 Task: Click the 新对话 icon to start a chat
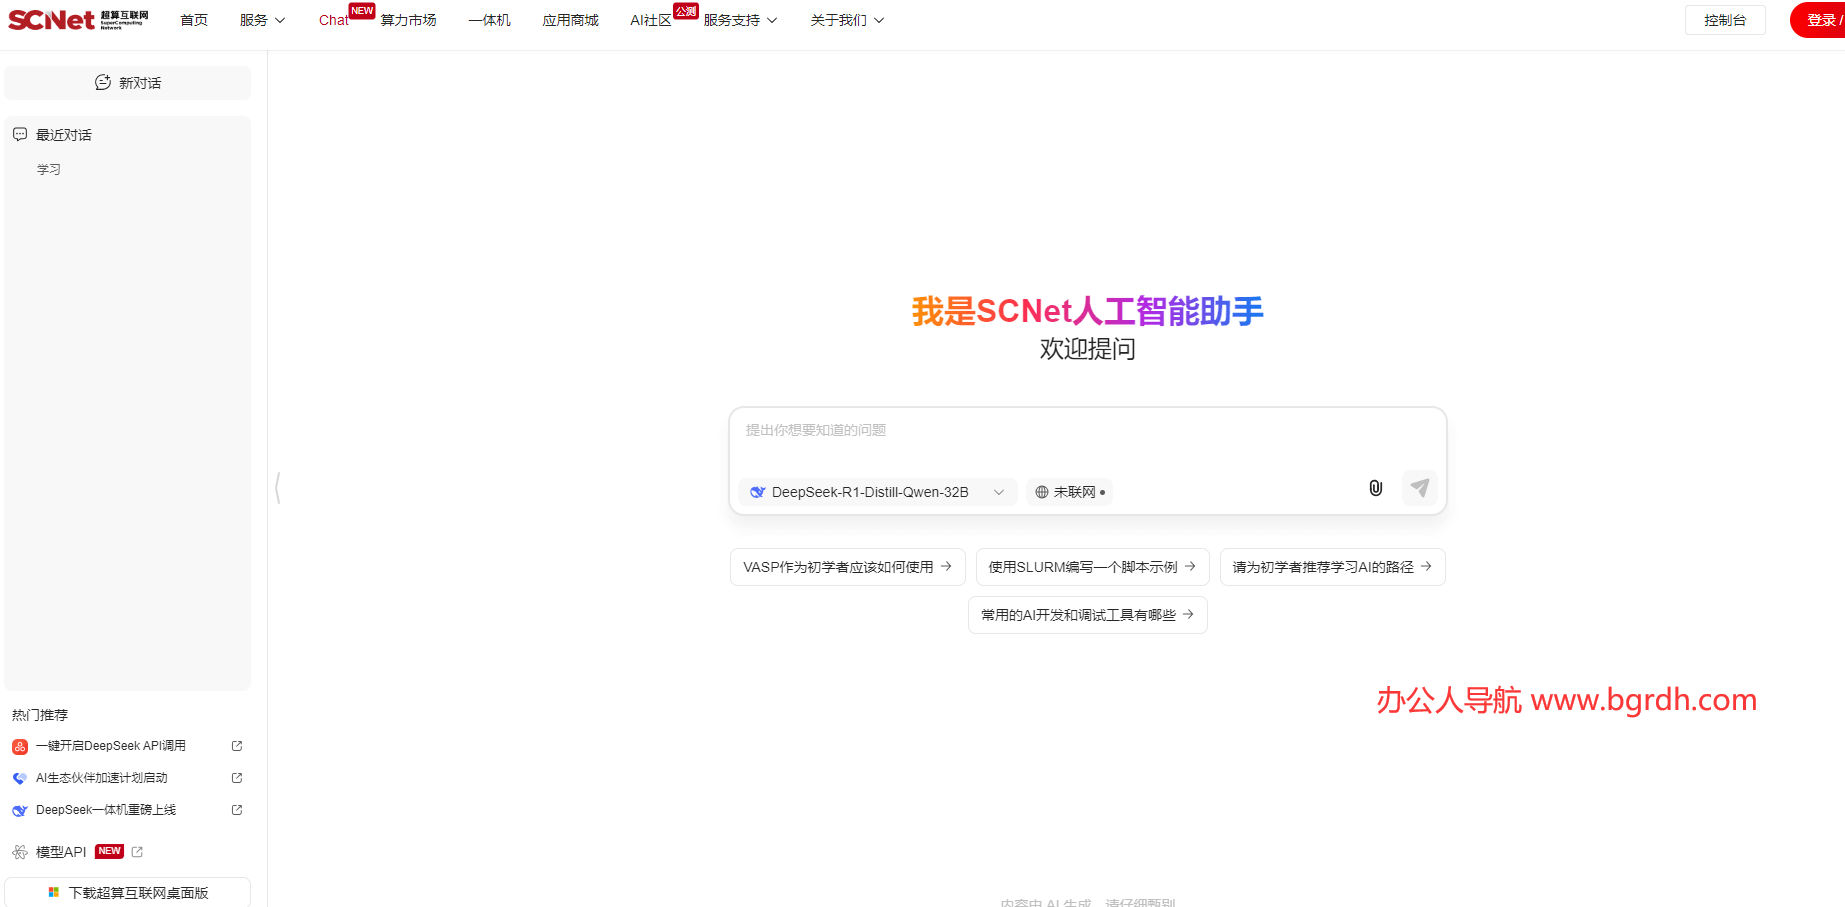(103, 83)
